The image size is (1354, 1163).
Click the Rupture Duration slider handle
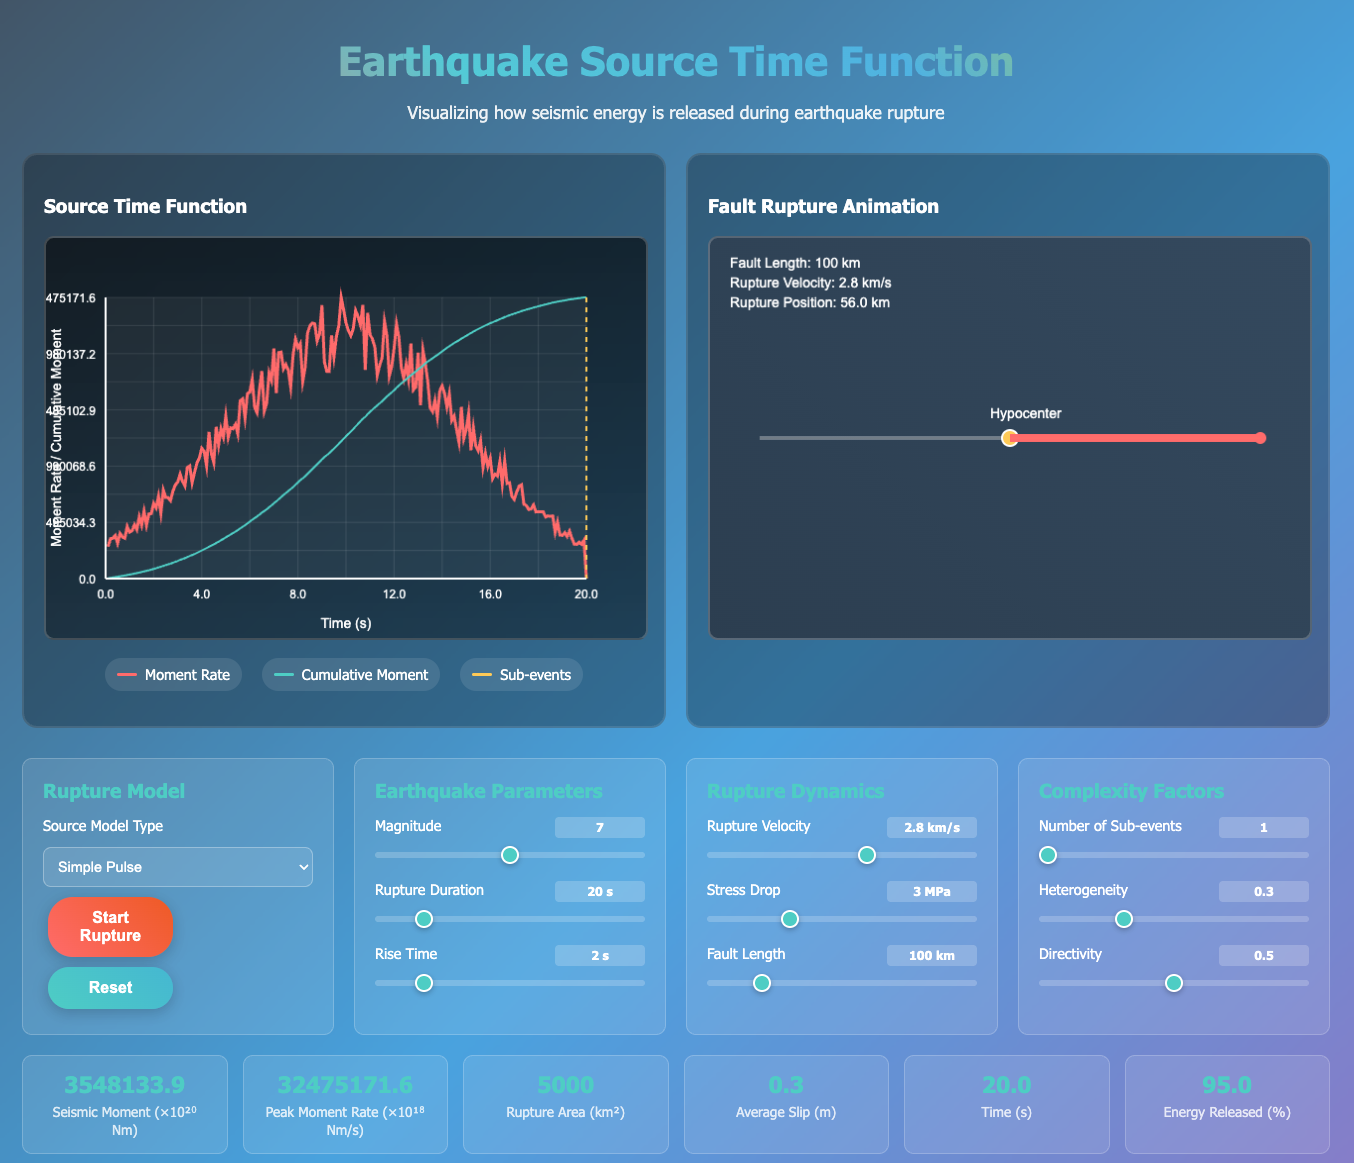point(423,919)
